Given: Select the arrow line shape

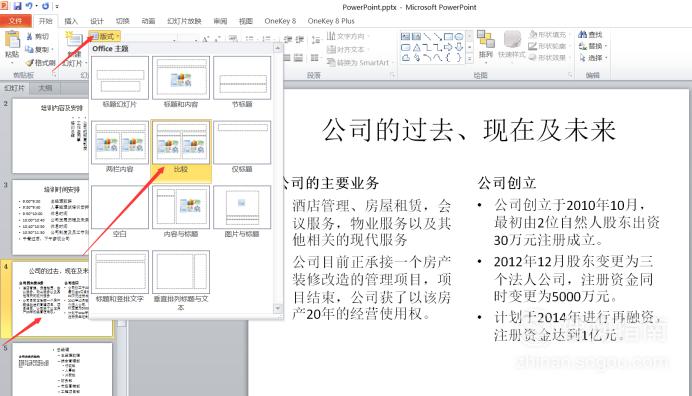Looking at the screenshot, I should (437, 37).
